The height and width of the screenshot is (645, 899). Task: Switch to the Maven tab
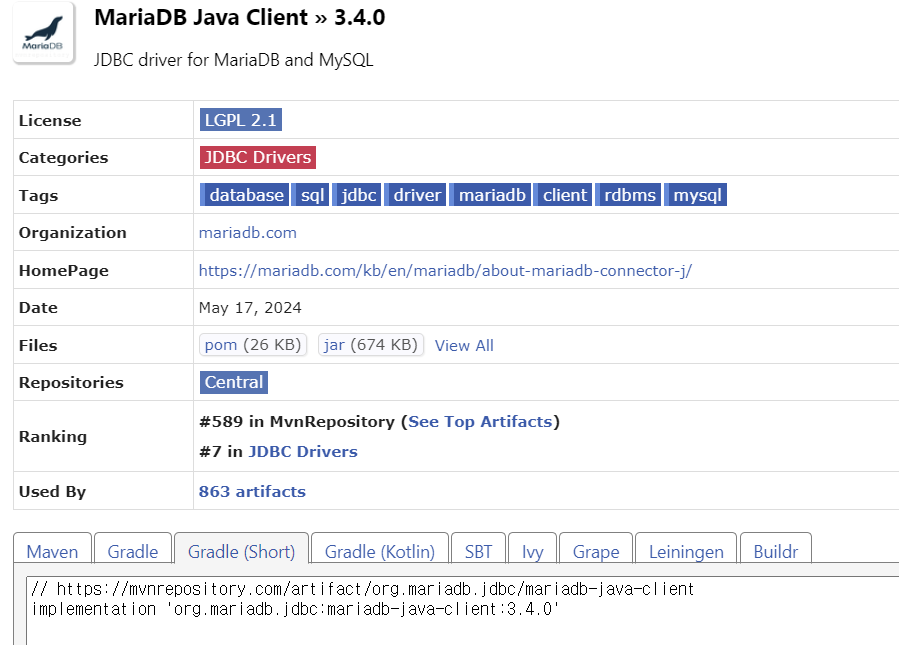tap(52, 549)
